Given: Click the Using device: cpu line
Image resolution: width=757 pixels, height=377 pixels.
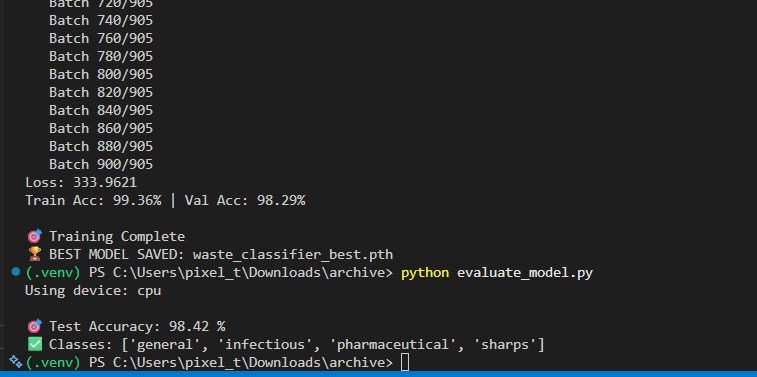Looking at the screenshot, I should [x=93, y=291].
